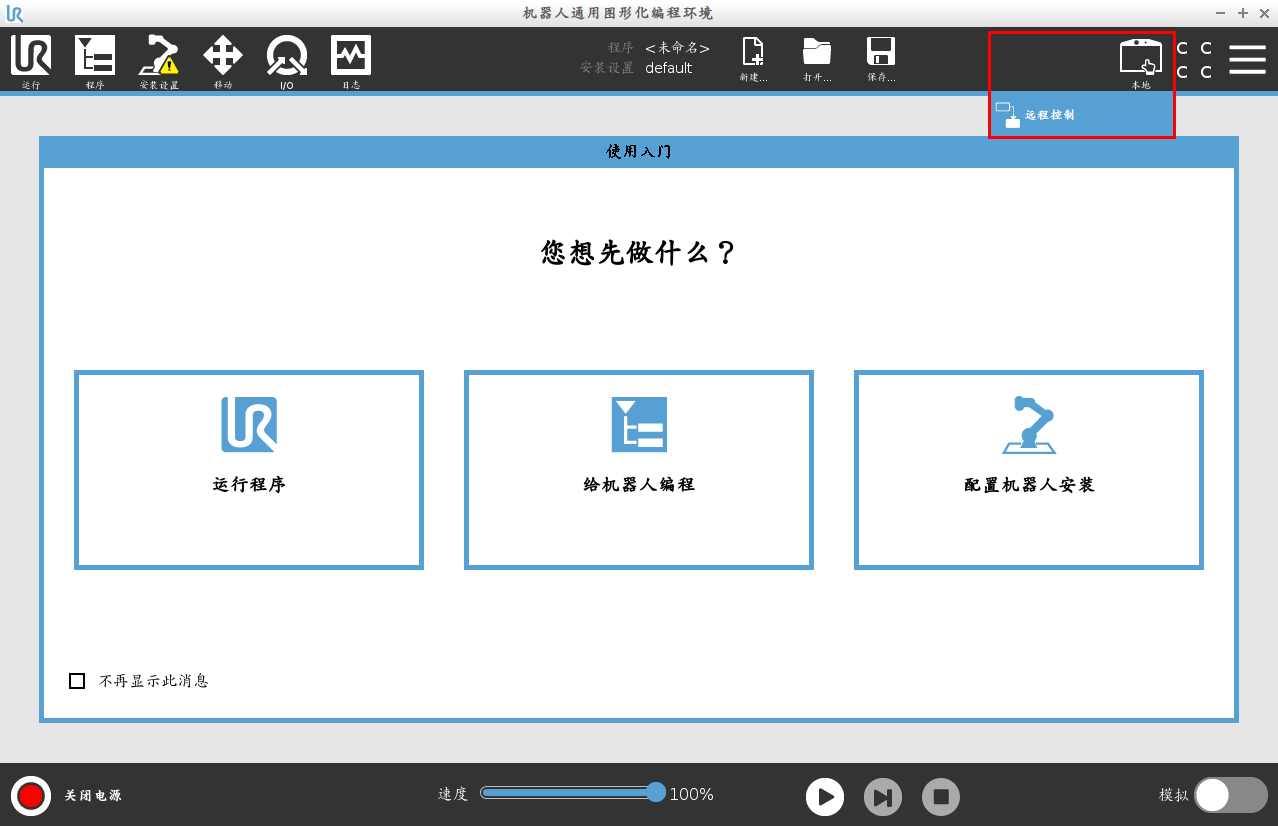
Task: Choose the 配置机器人安装 card
Action: [x=1027, y=470]
